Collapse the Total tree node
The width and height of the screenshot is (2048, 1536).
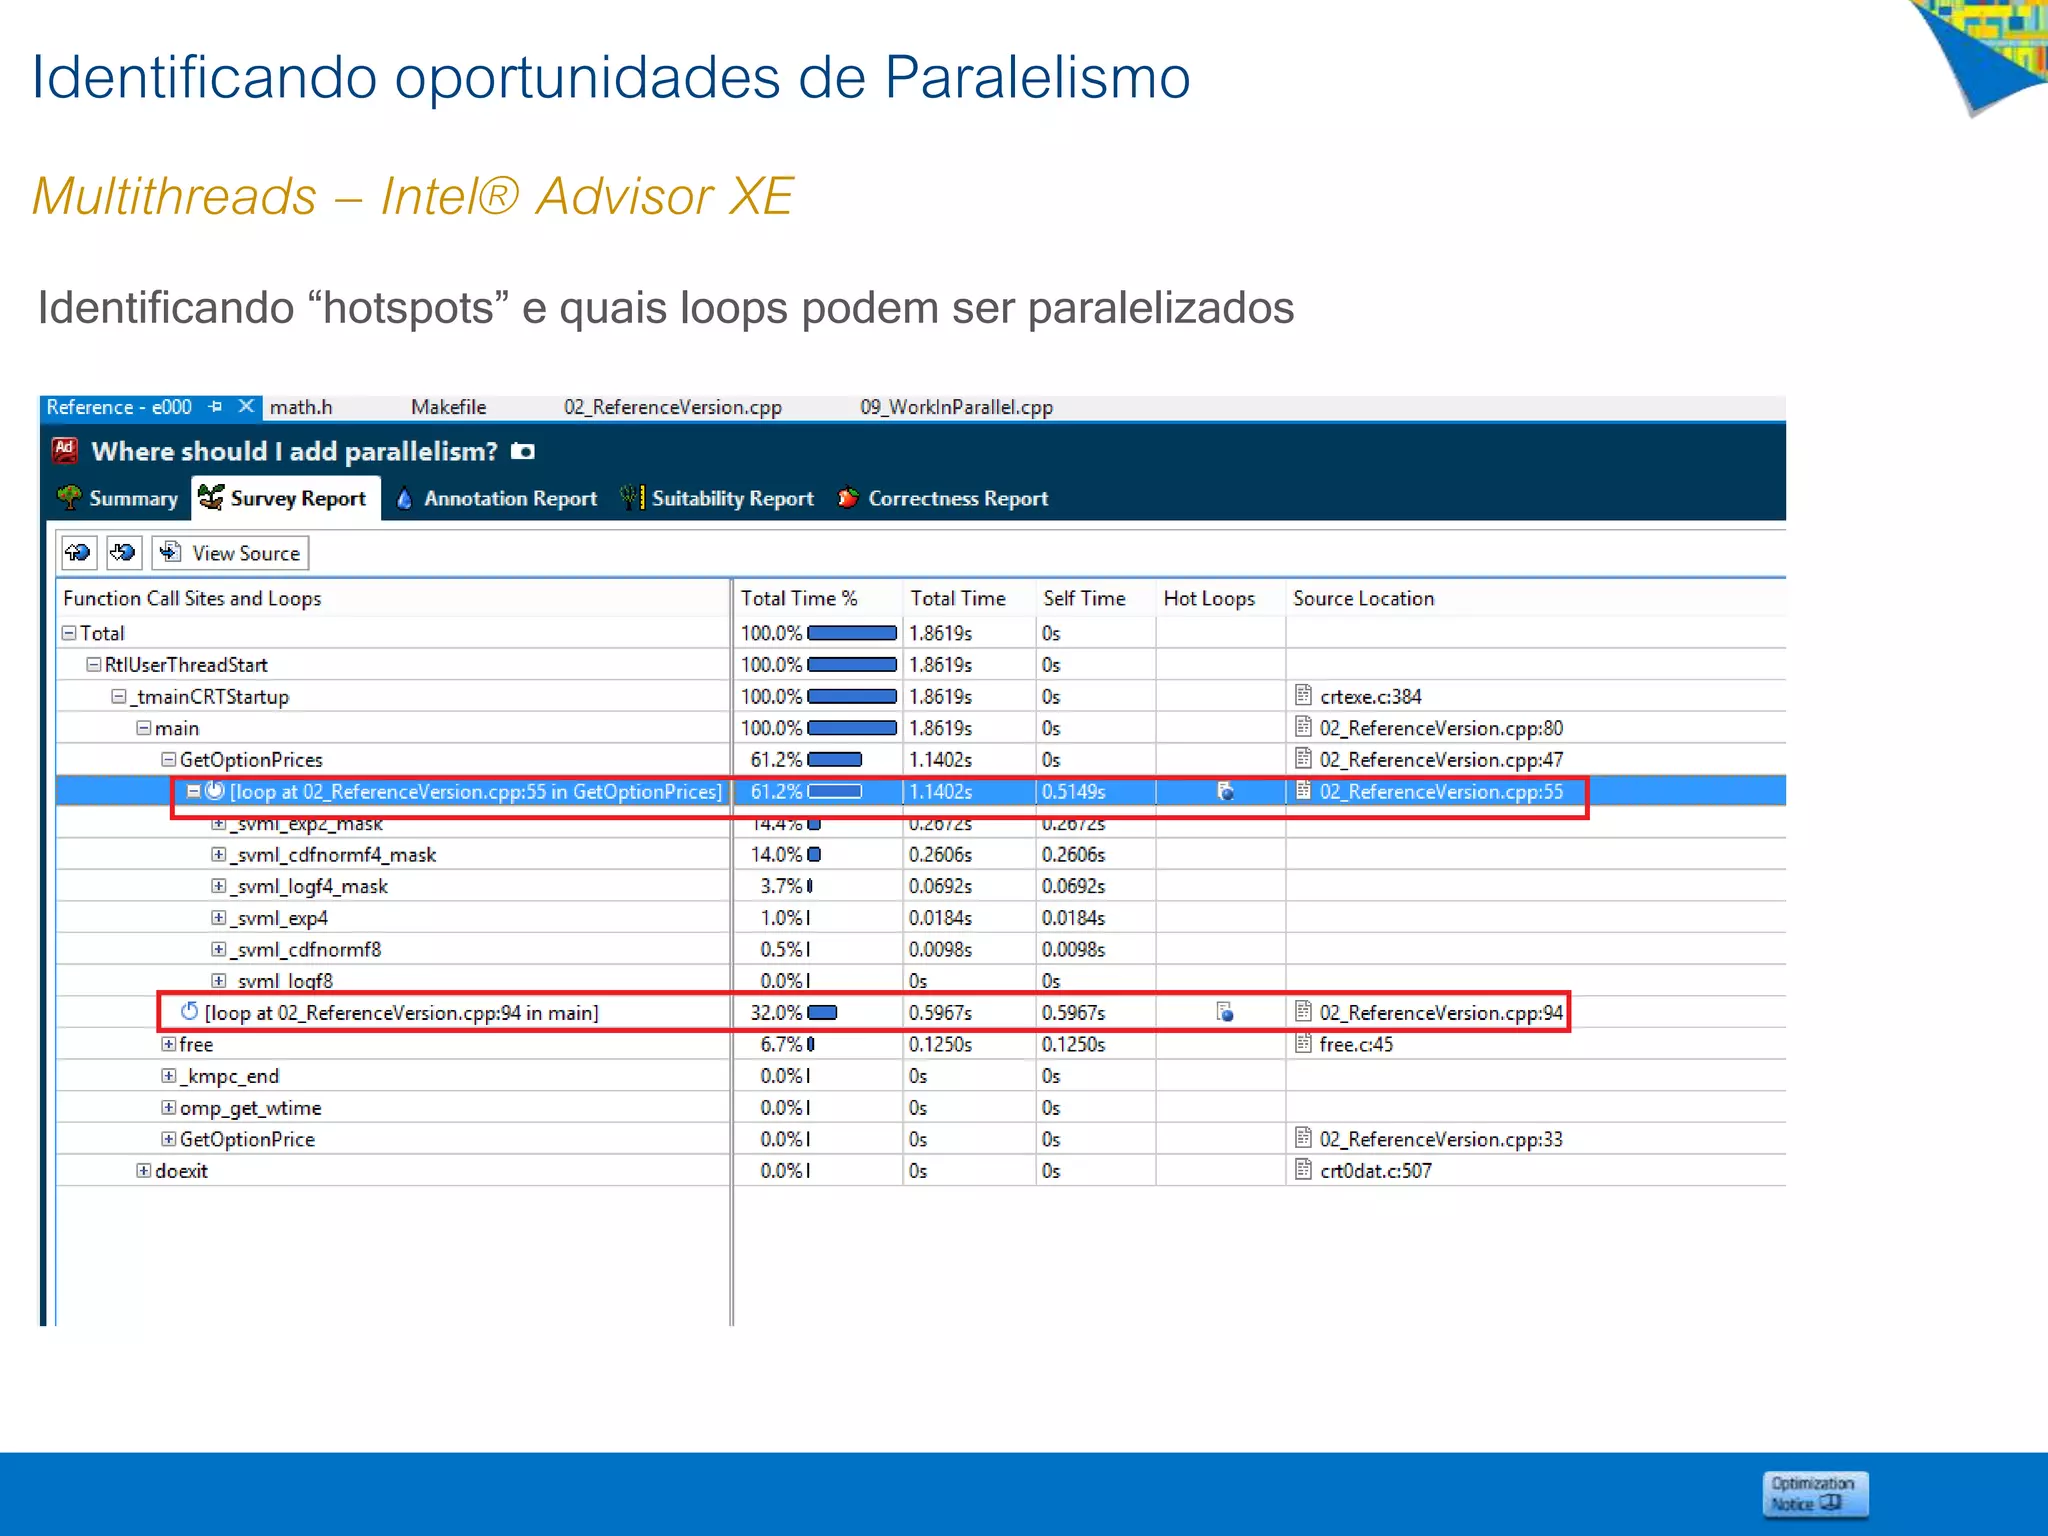(69, 633)
